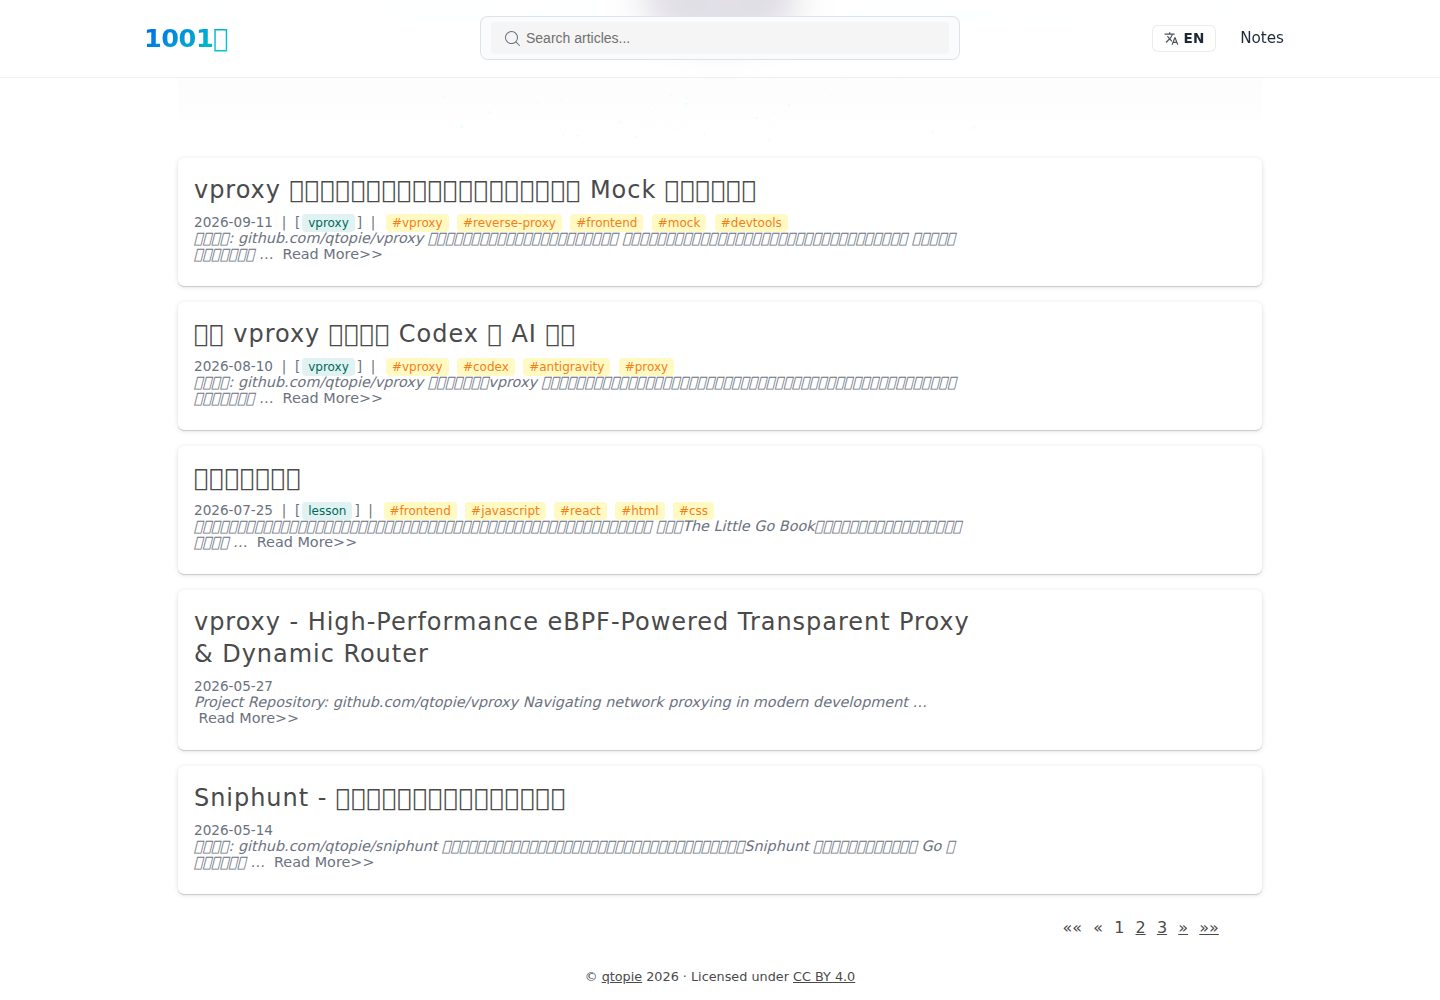Go to the 1001 site logo home link
Screen dimensions: 1440x1000
coord(187,38)
